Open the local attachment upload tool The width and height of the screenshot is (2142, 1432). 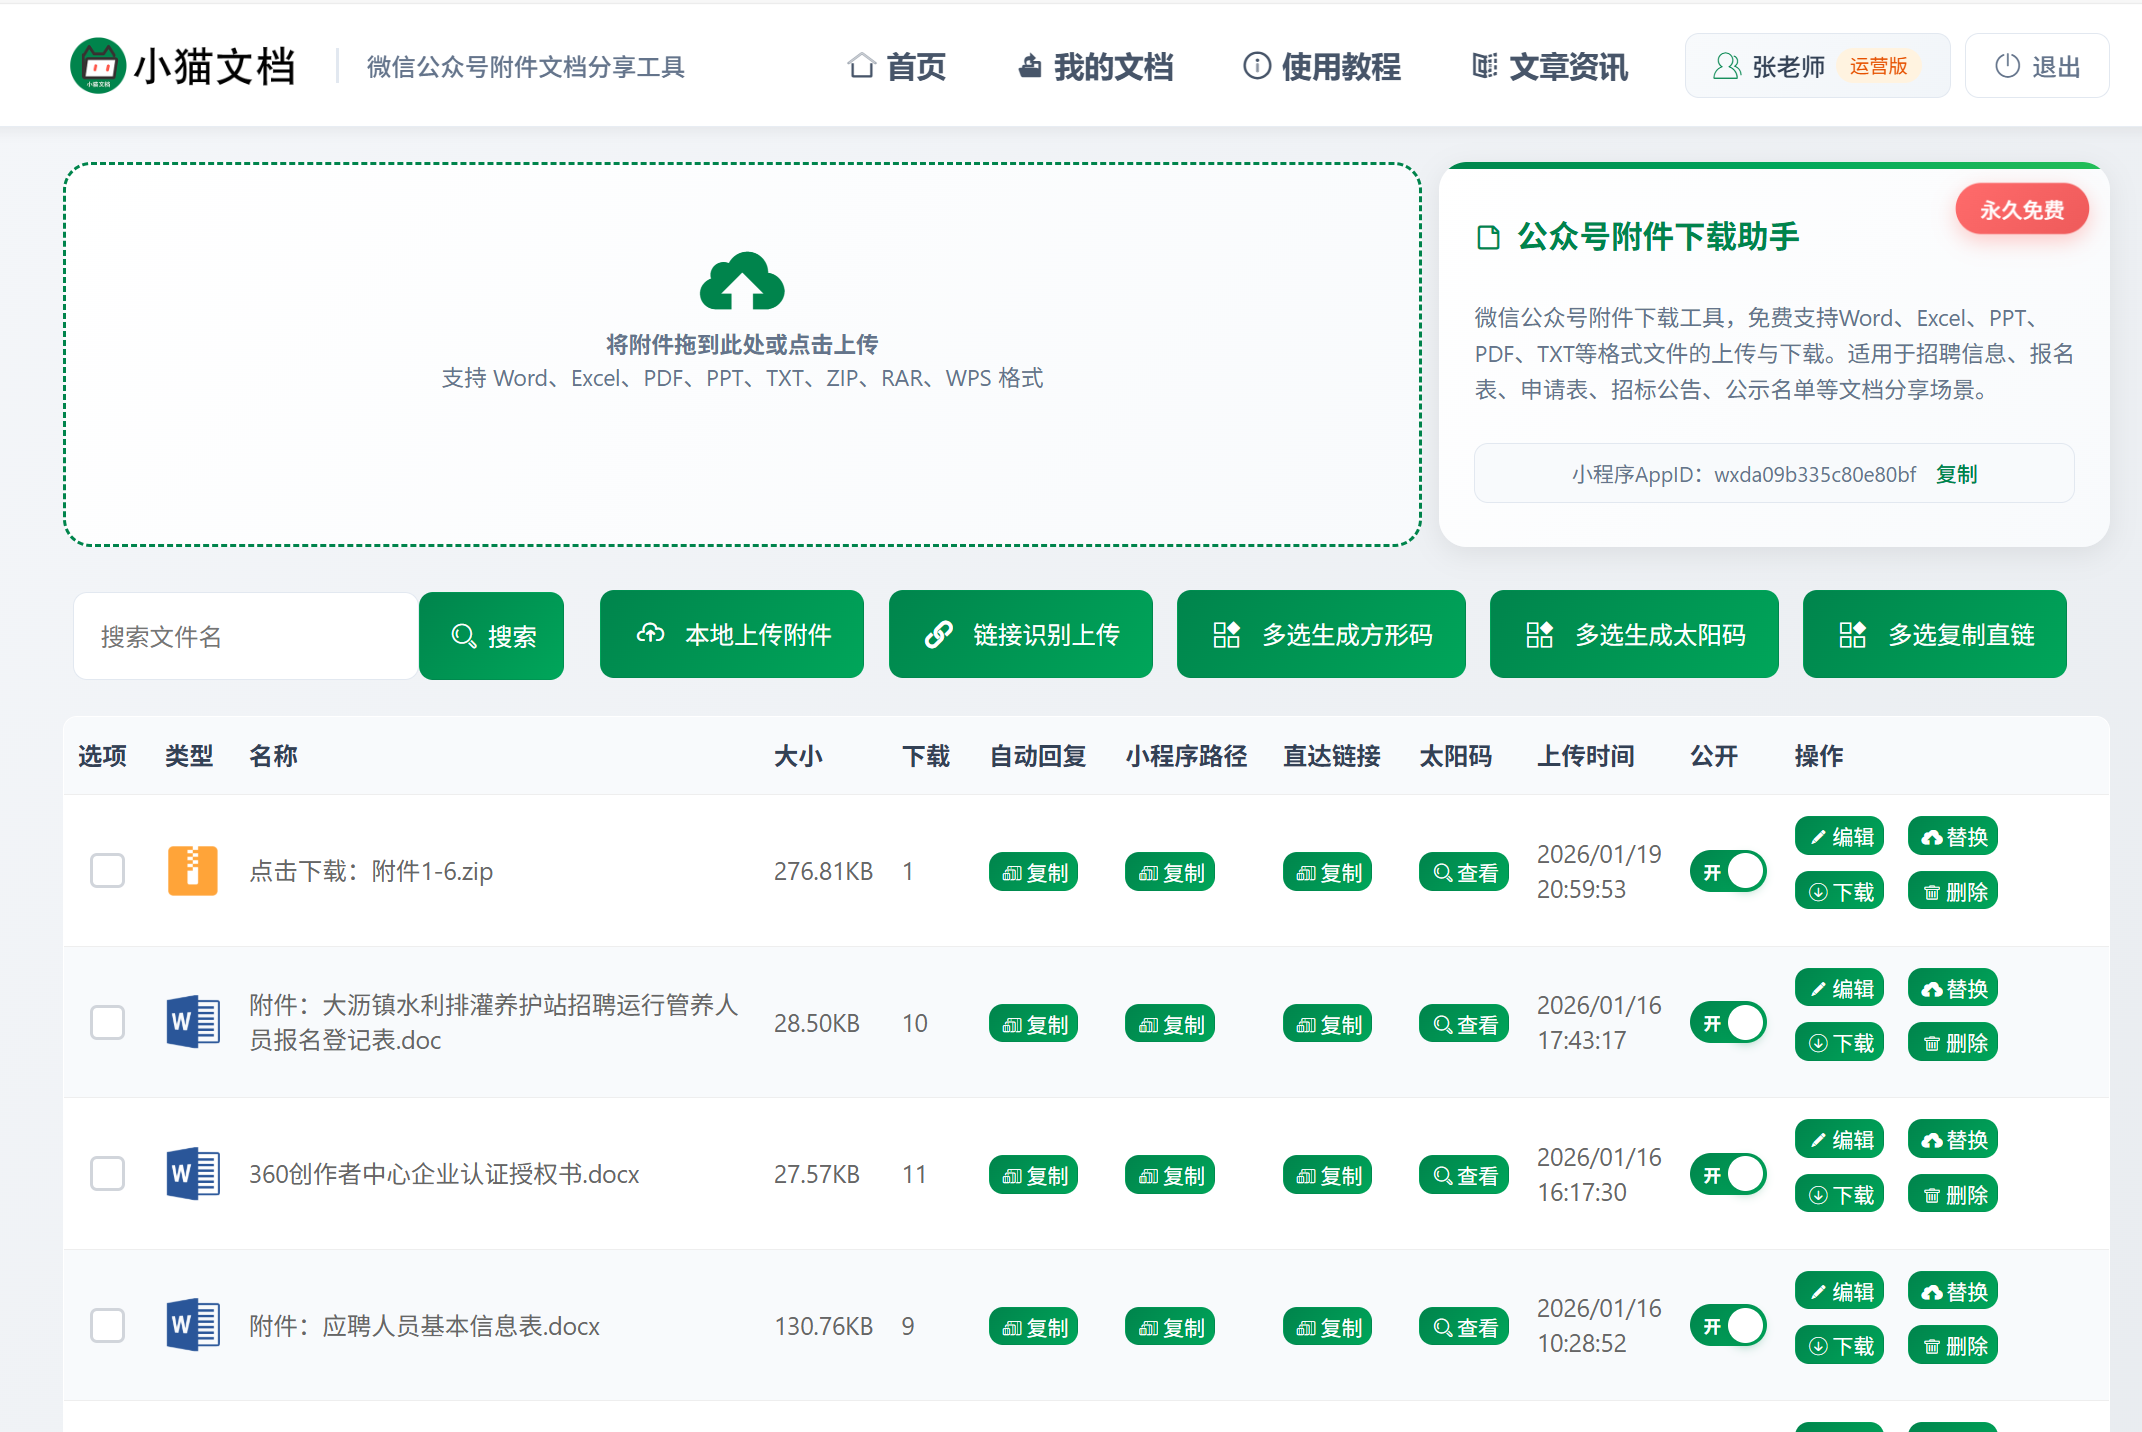click(731, 634)
